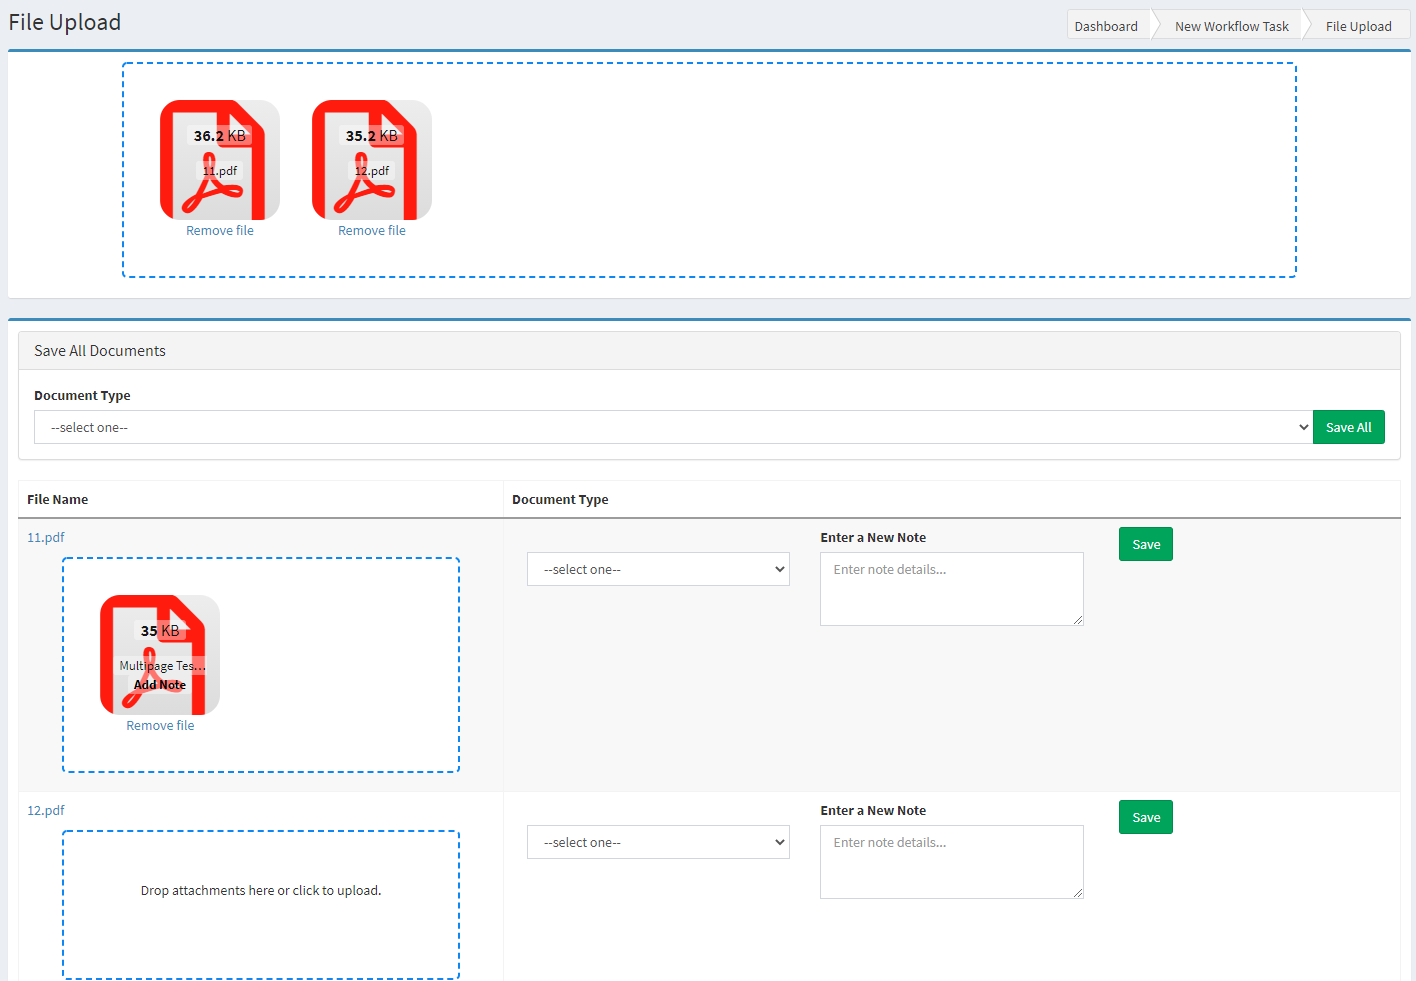Click the File Name column header
Image resolution: width=1416 pixels, height=981 pixels.
58,499
